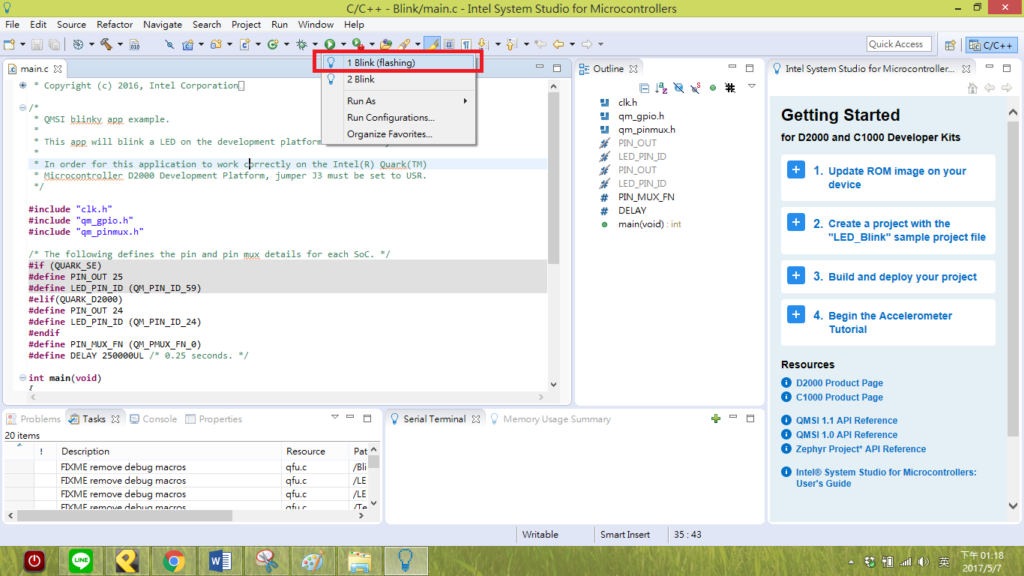The width and height of the screenshot is (1024, 576).
Task: Open the QMSI 1.1 API Reference link
Action: pos(846,421)
